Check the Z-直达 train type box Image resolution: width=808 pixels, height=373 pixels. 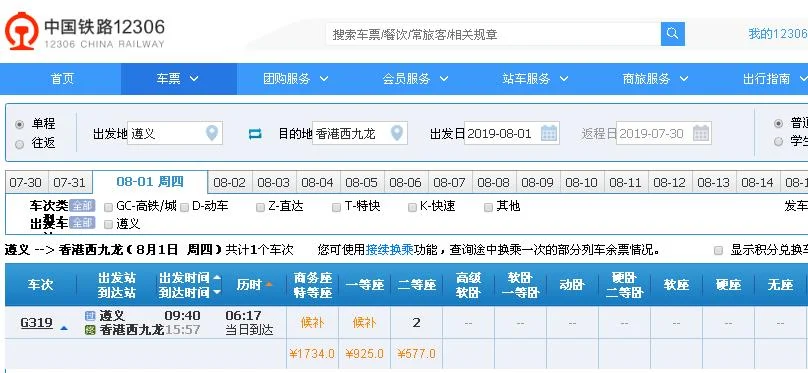click(260, 207)
